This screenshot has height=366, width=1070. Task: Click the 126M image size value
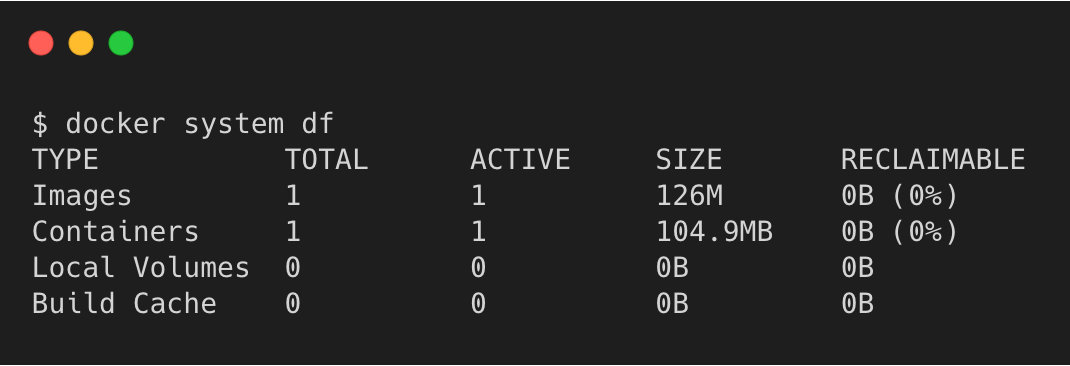pos(689,196)
